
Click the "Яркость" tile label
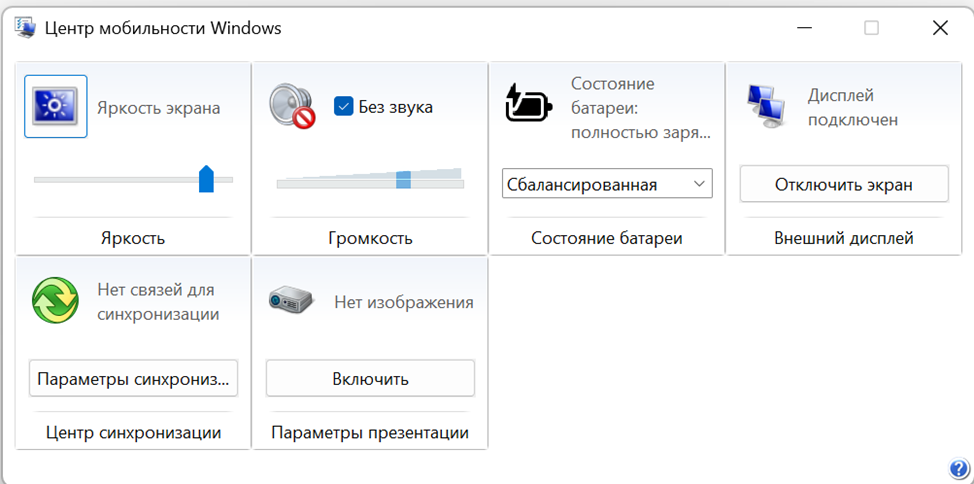tap(133, 238)
